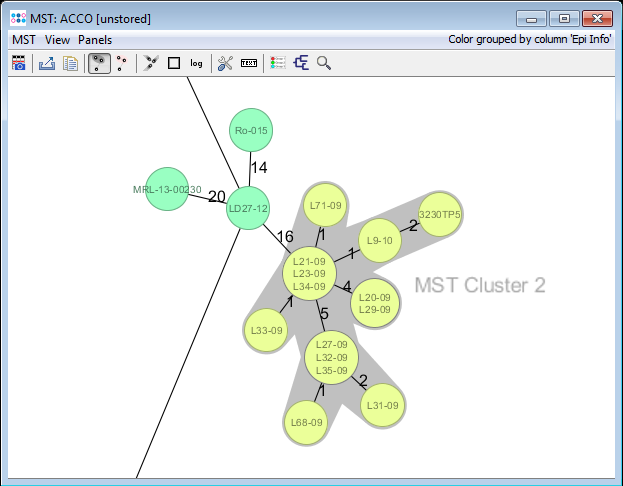Open the MST menu
Viewport: 623px width, 486px height.
click(x=23, y=40)
